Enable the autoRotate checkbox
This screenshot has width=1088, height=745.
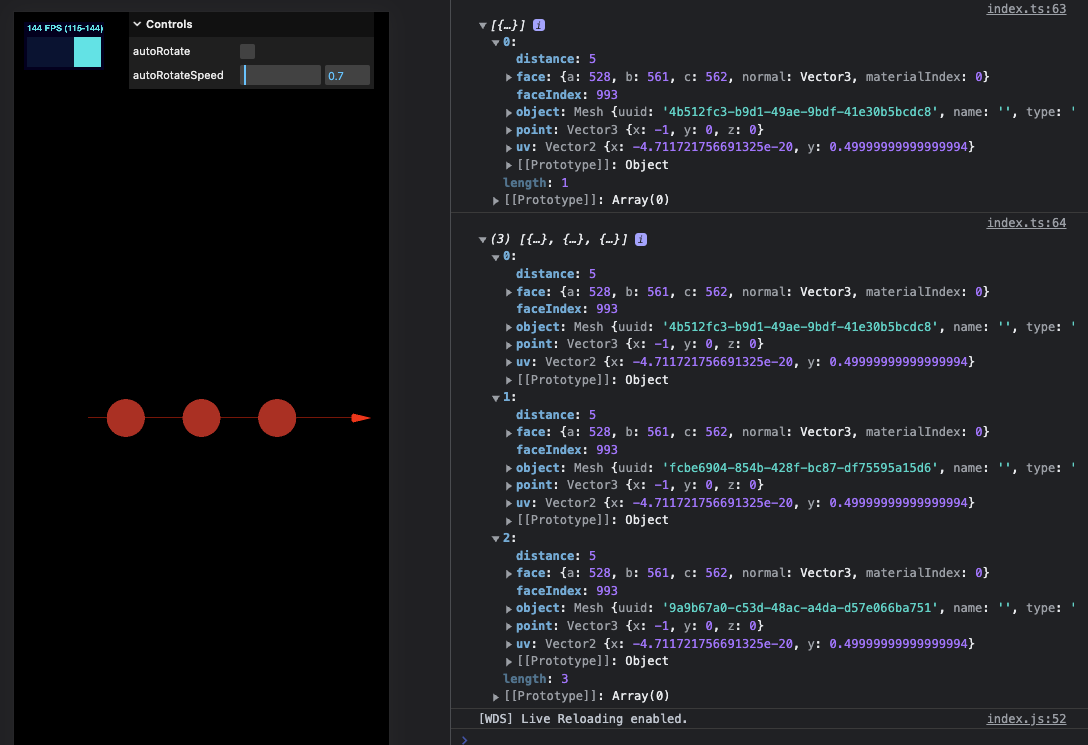coord(247,51)
